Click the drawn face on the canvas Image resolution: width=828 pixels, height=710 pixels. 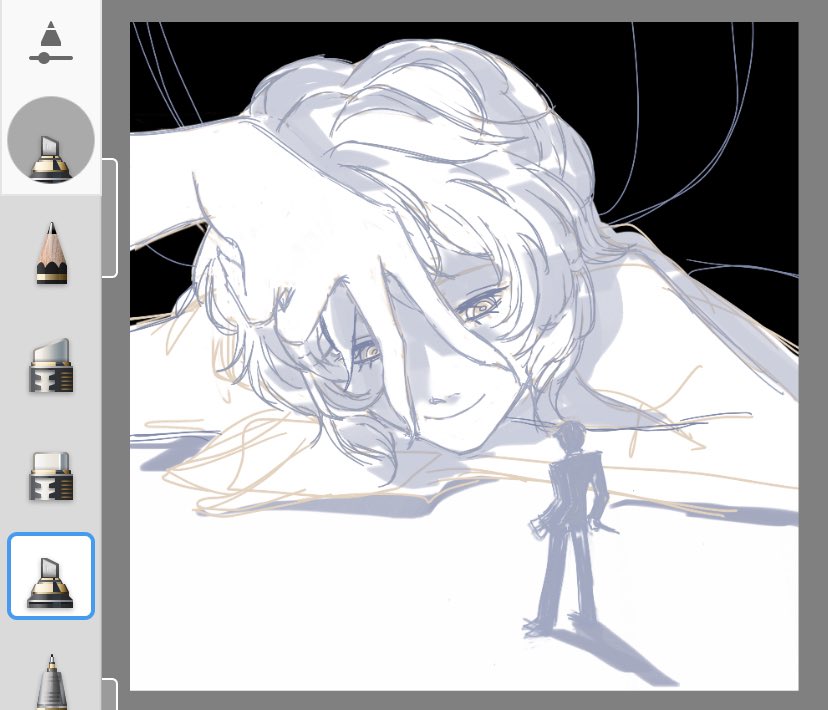click(x=420, y=350)
